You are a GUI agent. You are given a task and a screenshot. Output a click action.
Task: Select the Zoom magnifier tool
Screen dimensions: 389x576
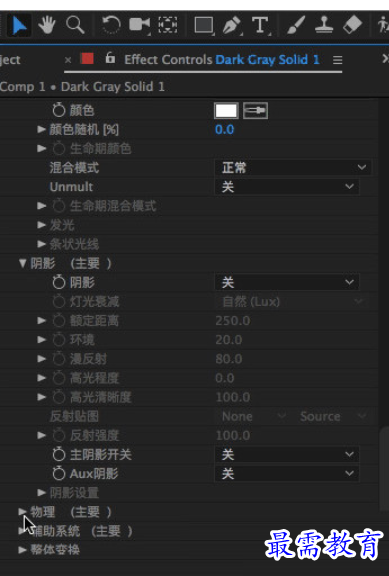(75, 25)
